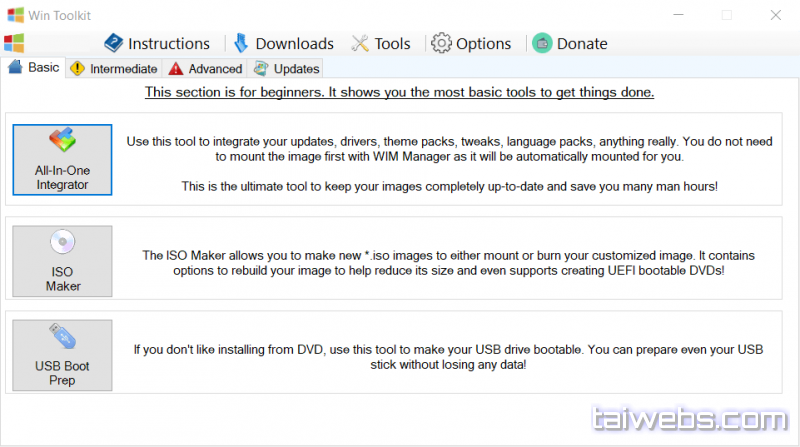800x447 pixels.
Task: Click the USB bootable drive description text
Action: click(447, 357)
